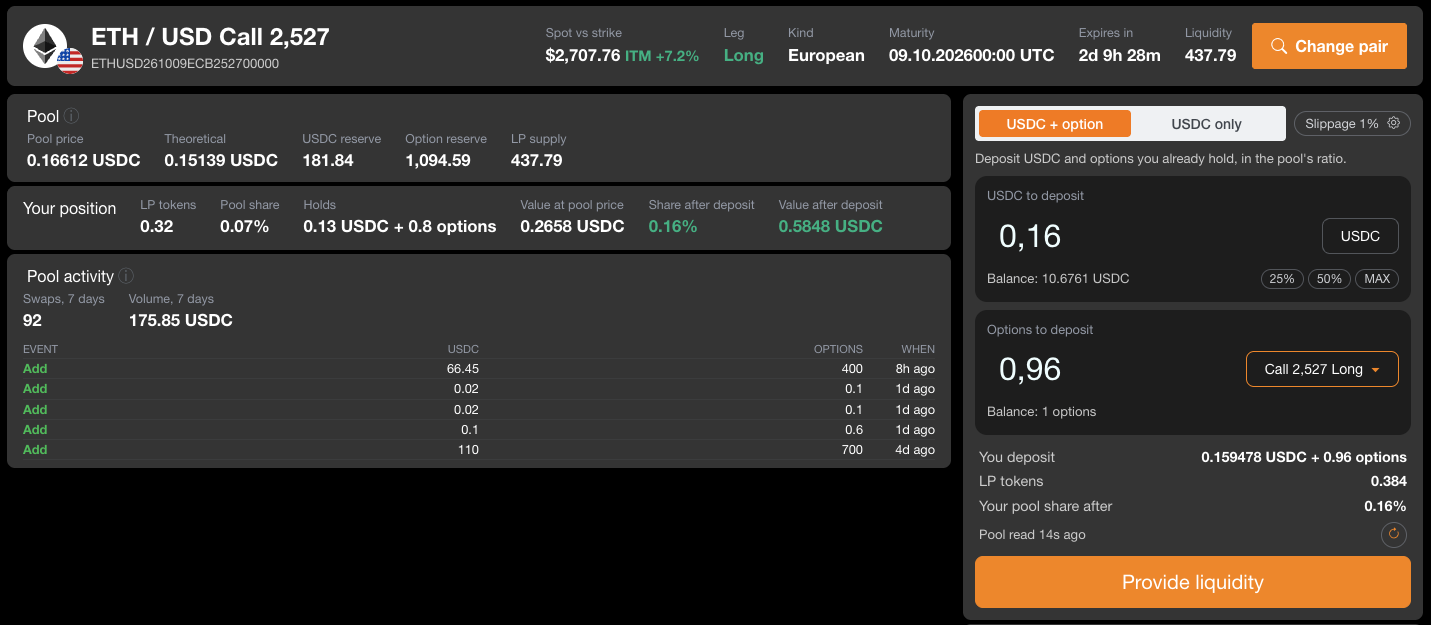
Task: Click the USDC currency button
Action: pos(1360,236)
